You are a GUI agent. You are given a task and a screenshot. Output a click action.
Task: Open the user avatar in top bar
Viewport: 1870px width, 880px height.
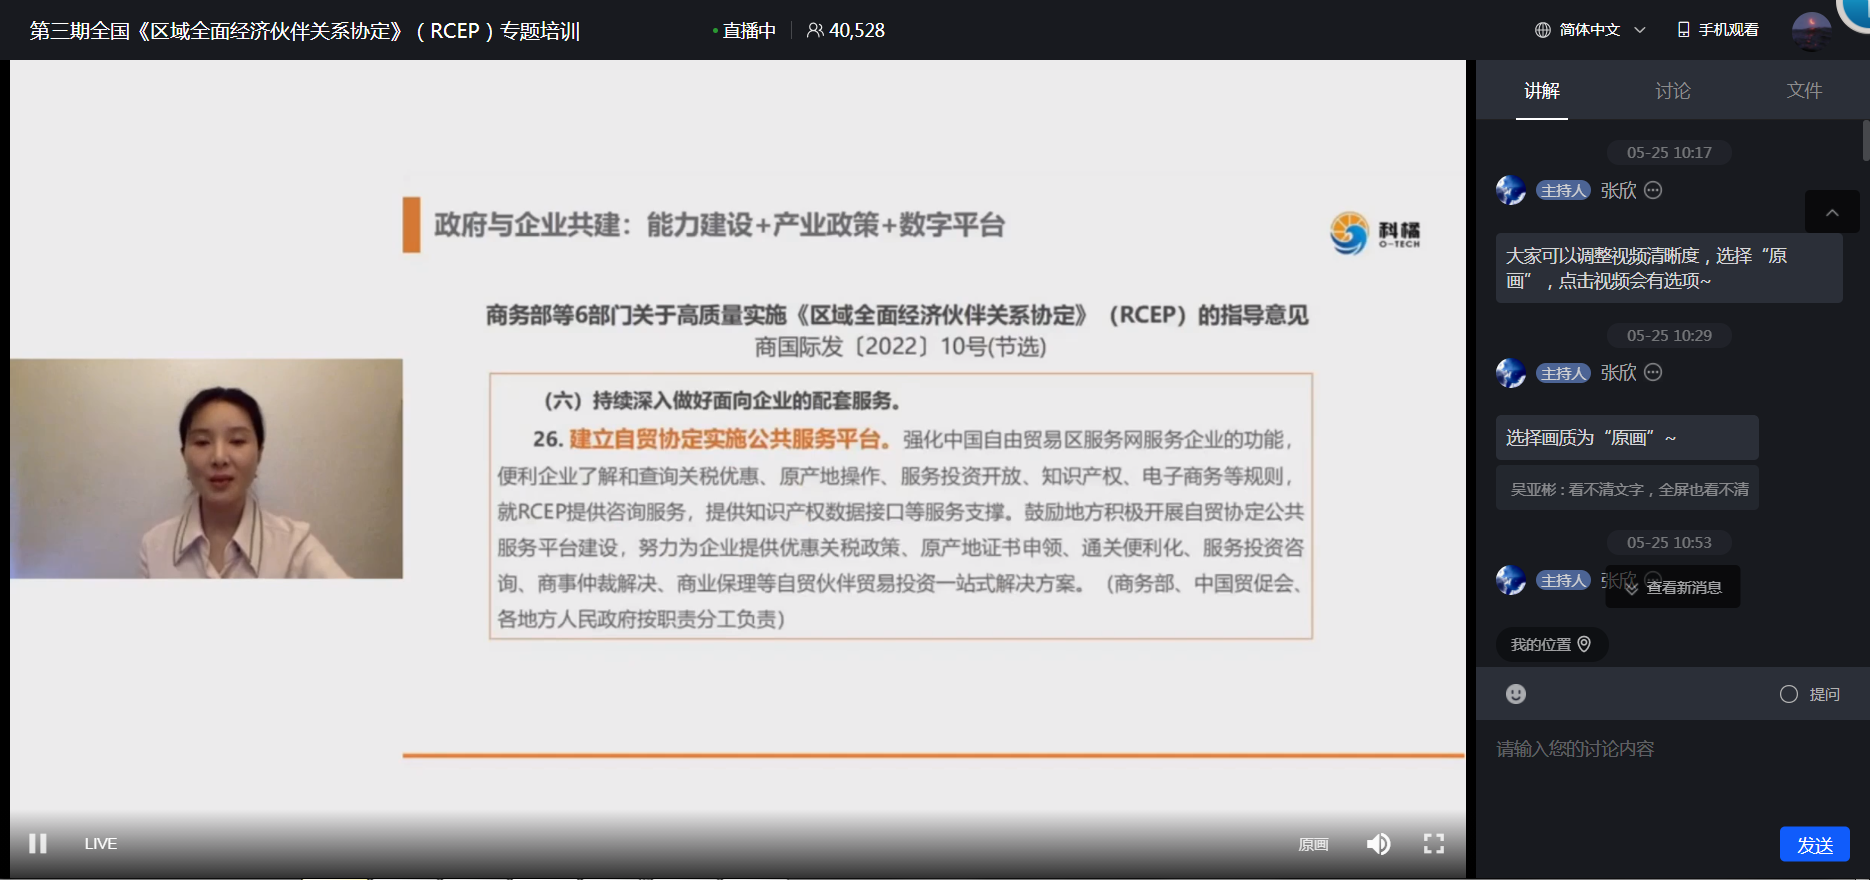pos(1811,30)
